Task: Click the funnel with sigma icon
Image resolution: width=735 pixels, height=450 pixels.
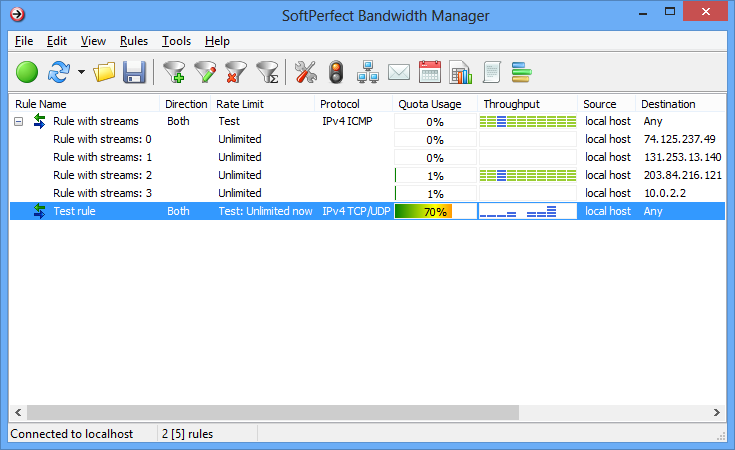Action: click(268, 72)
